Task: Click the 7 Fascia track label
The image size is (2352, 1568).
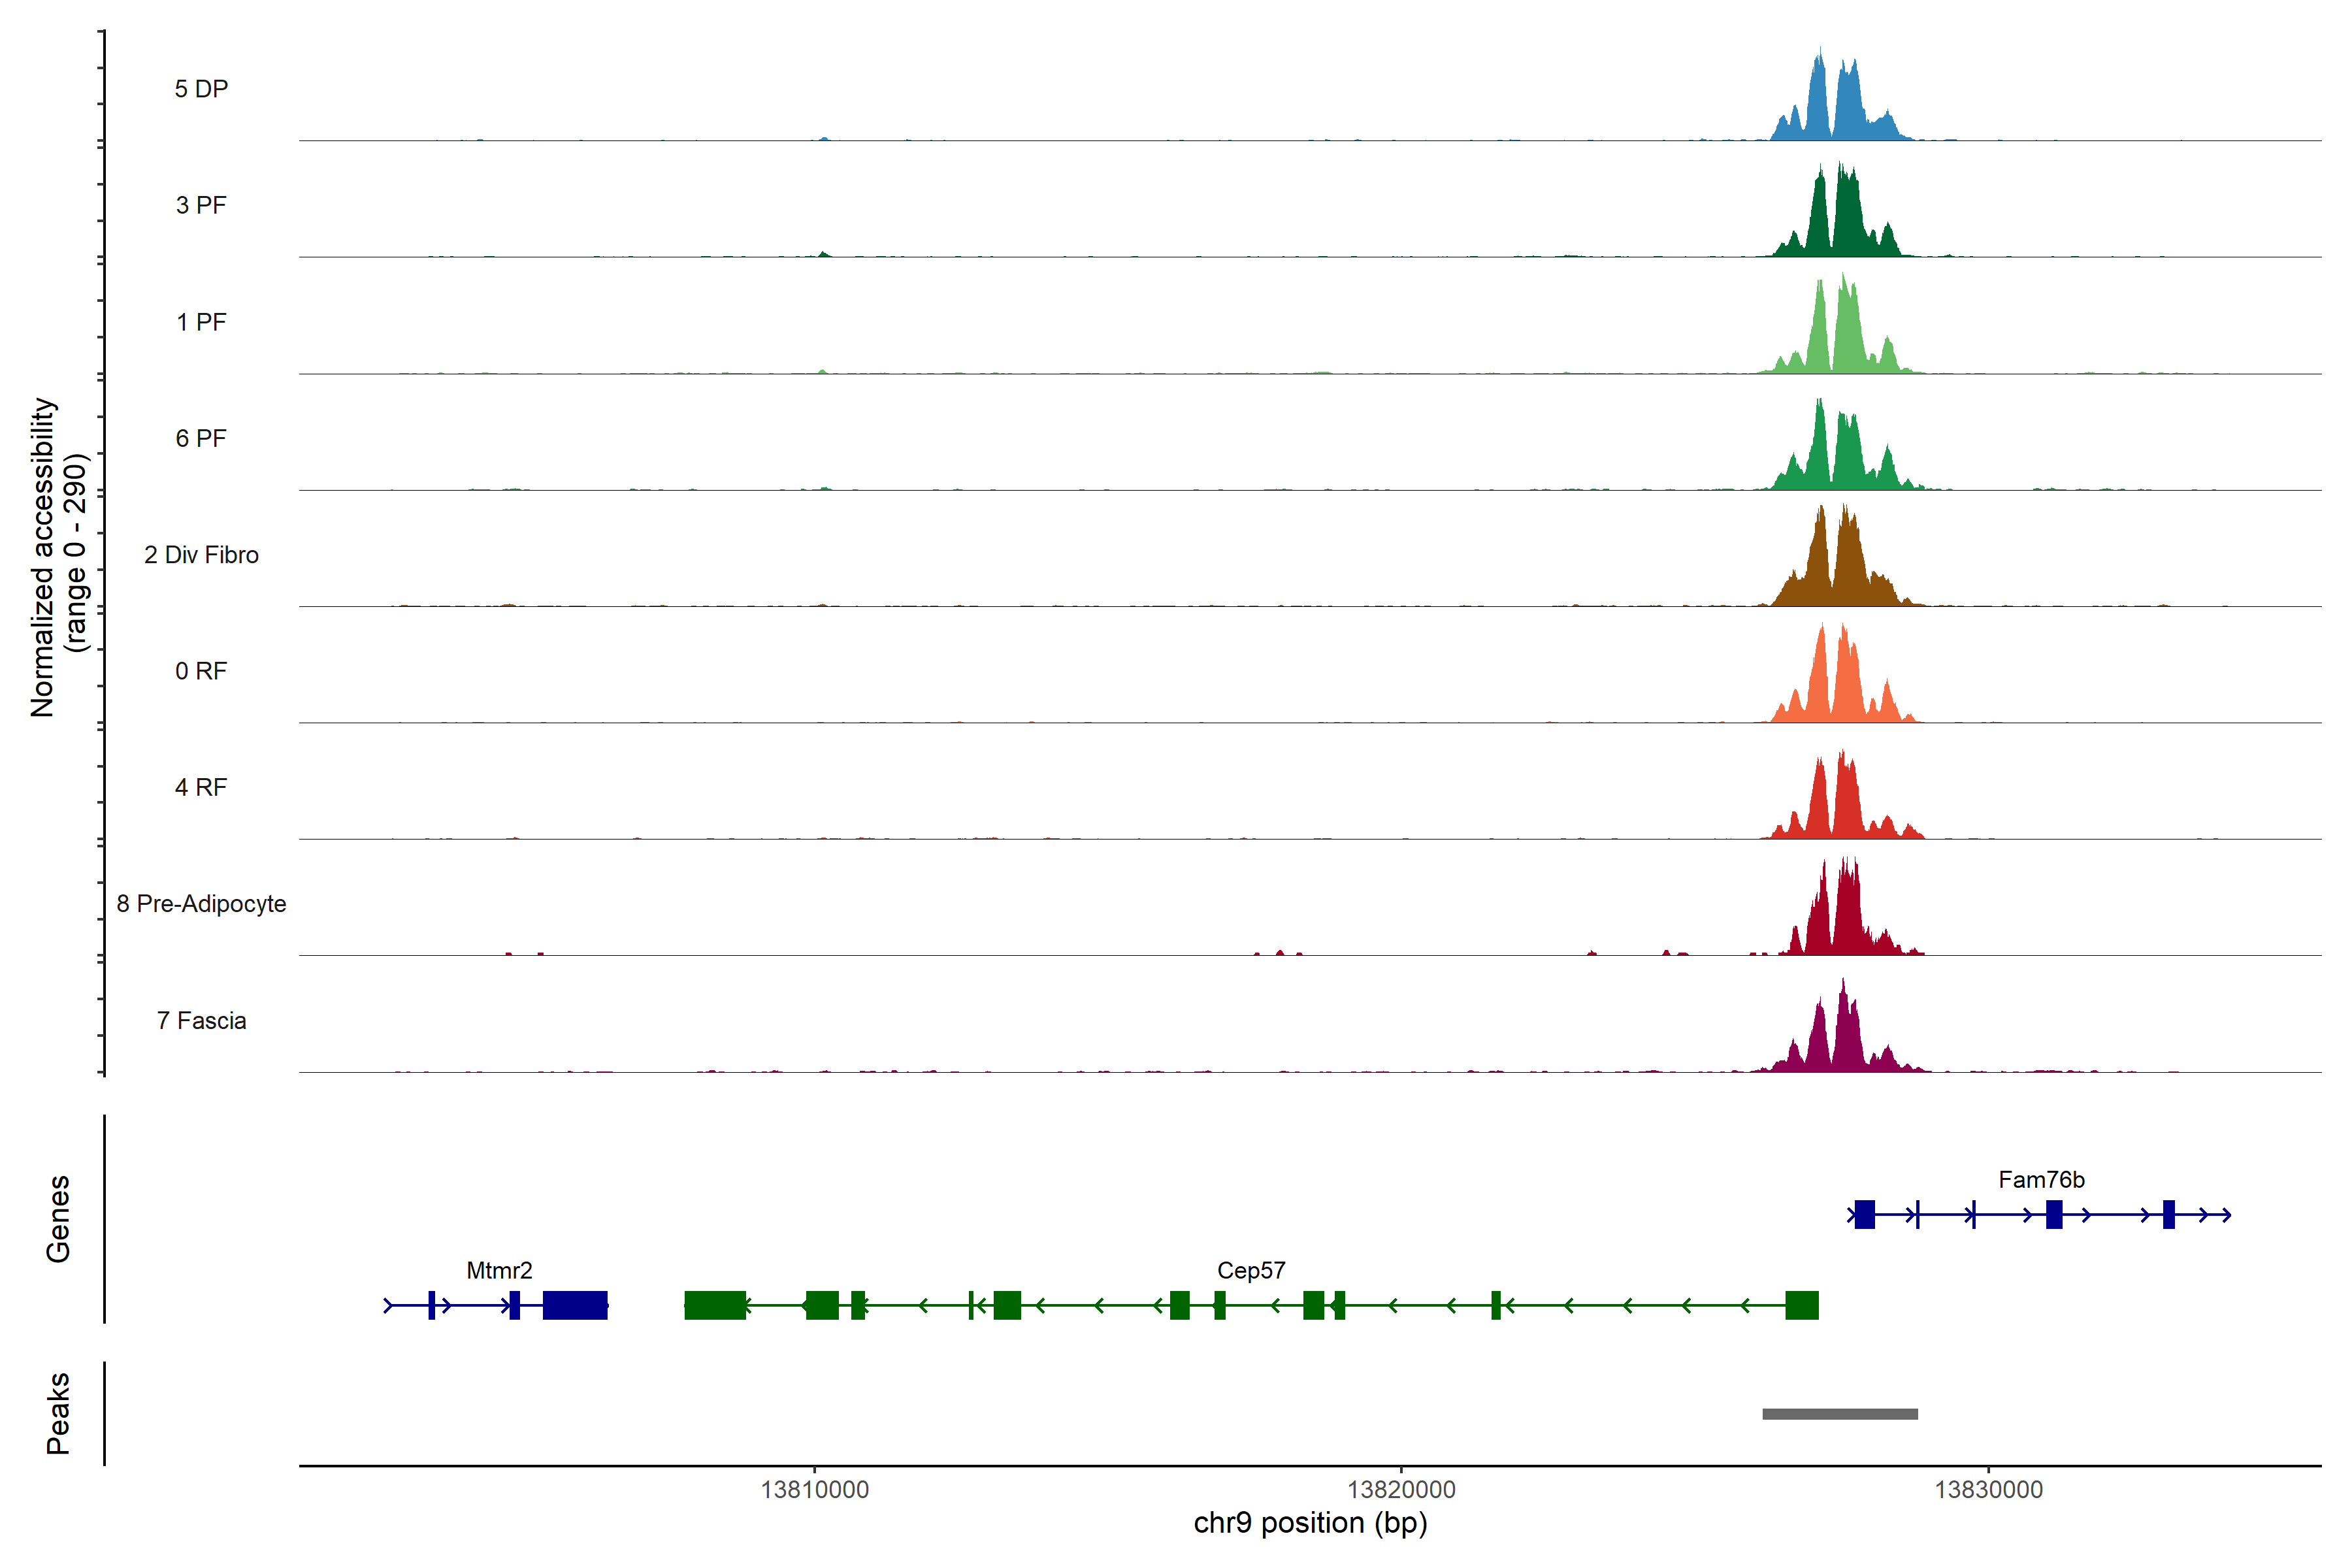Action: [x=201, y=1020]
